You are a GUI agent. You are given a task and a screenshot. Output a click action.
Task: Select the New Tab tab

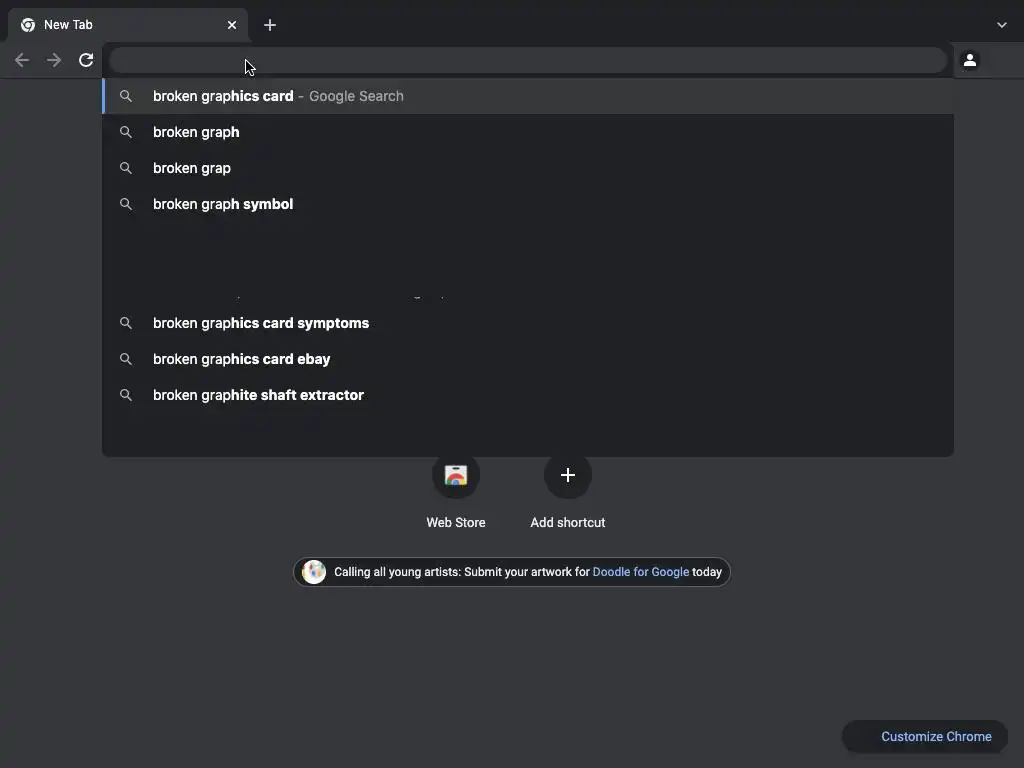tap(110, 25)
